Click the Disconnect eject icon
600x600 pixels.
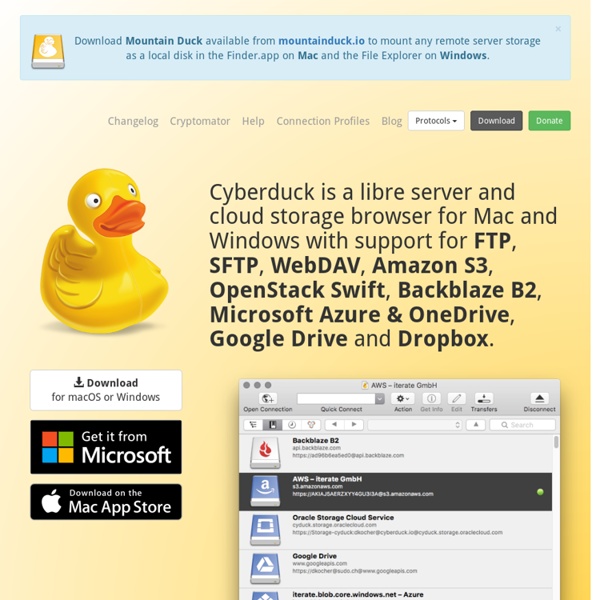540,399
